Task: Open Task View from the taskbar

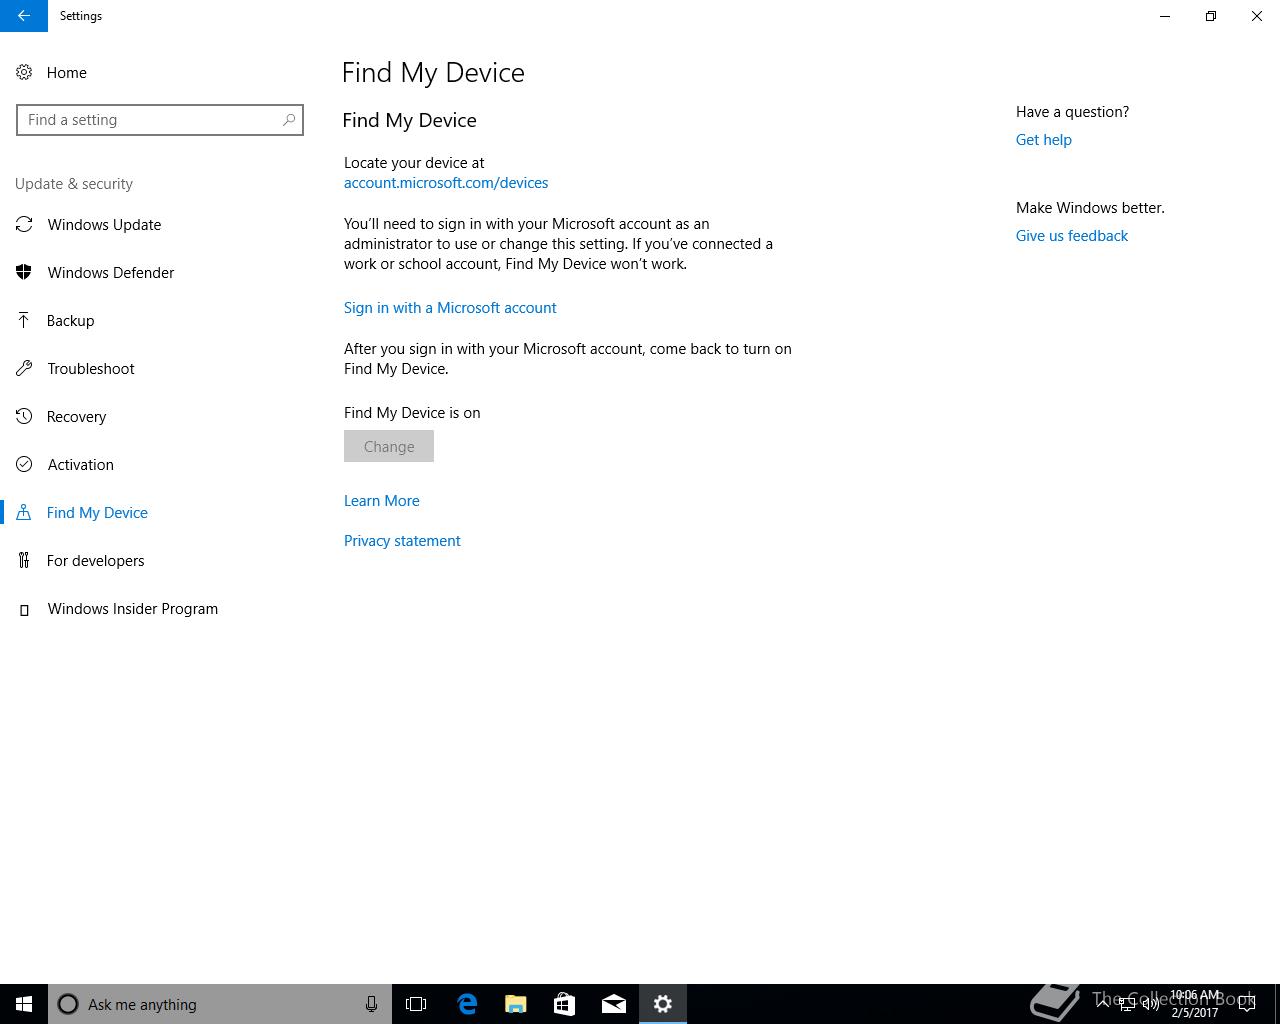Action: click(x=416, y=1004)
